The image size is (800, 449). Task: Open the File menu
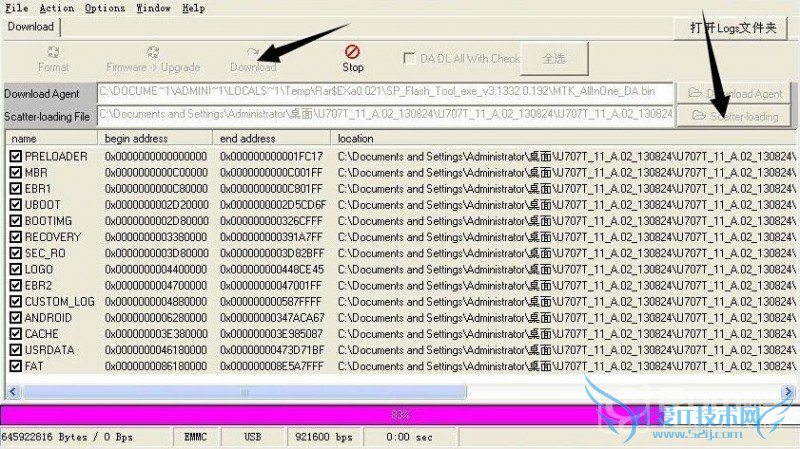pyautogui.click(x=17, y=8)
